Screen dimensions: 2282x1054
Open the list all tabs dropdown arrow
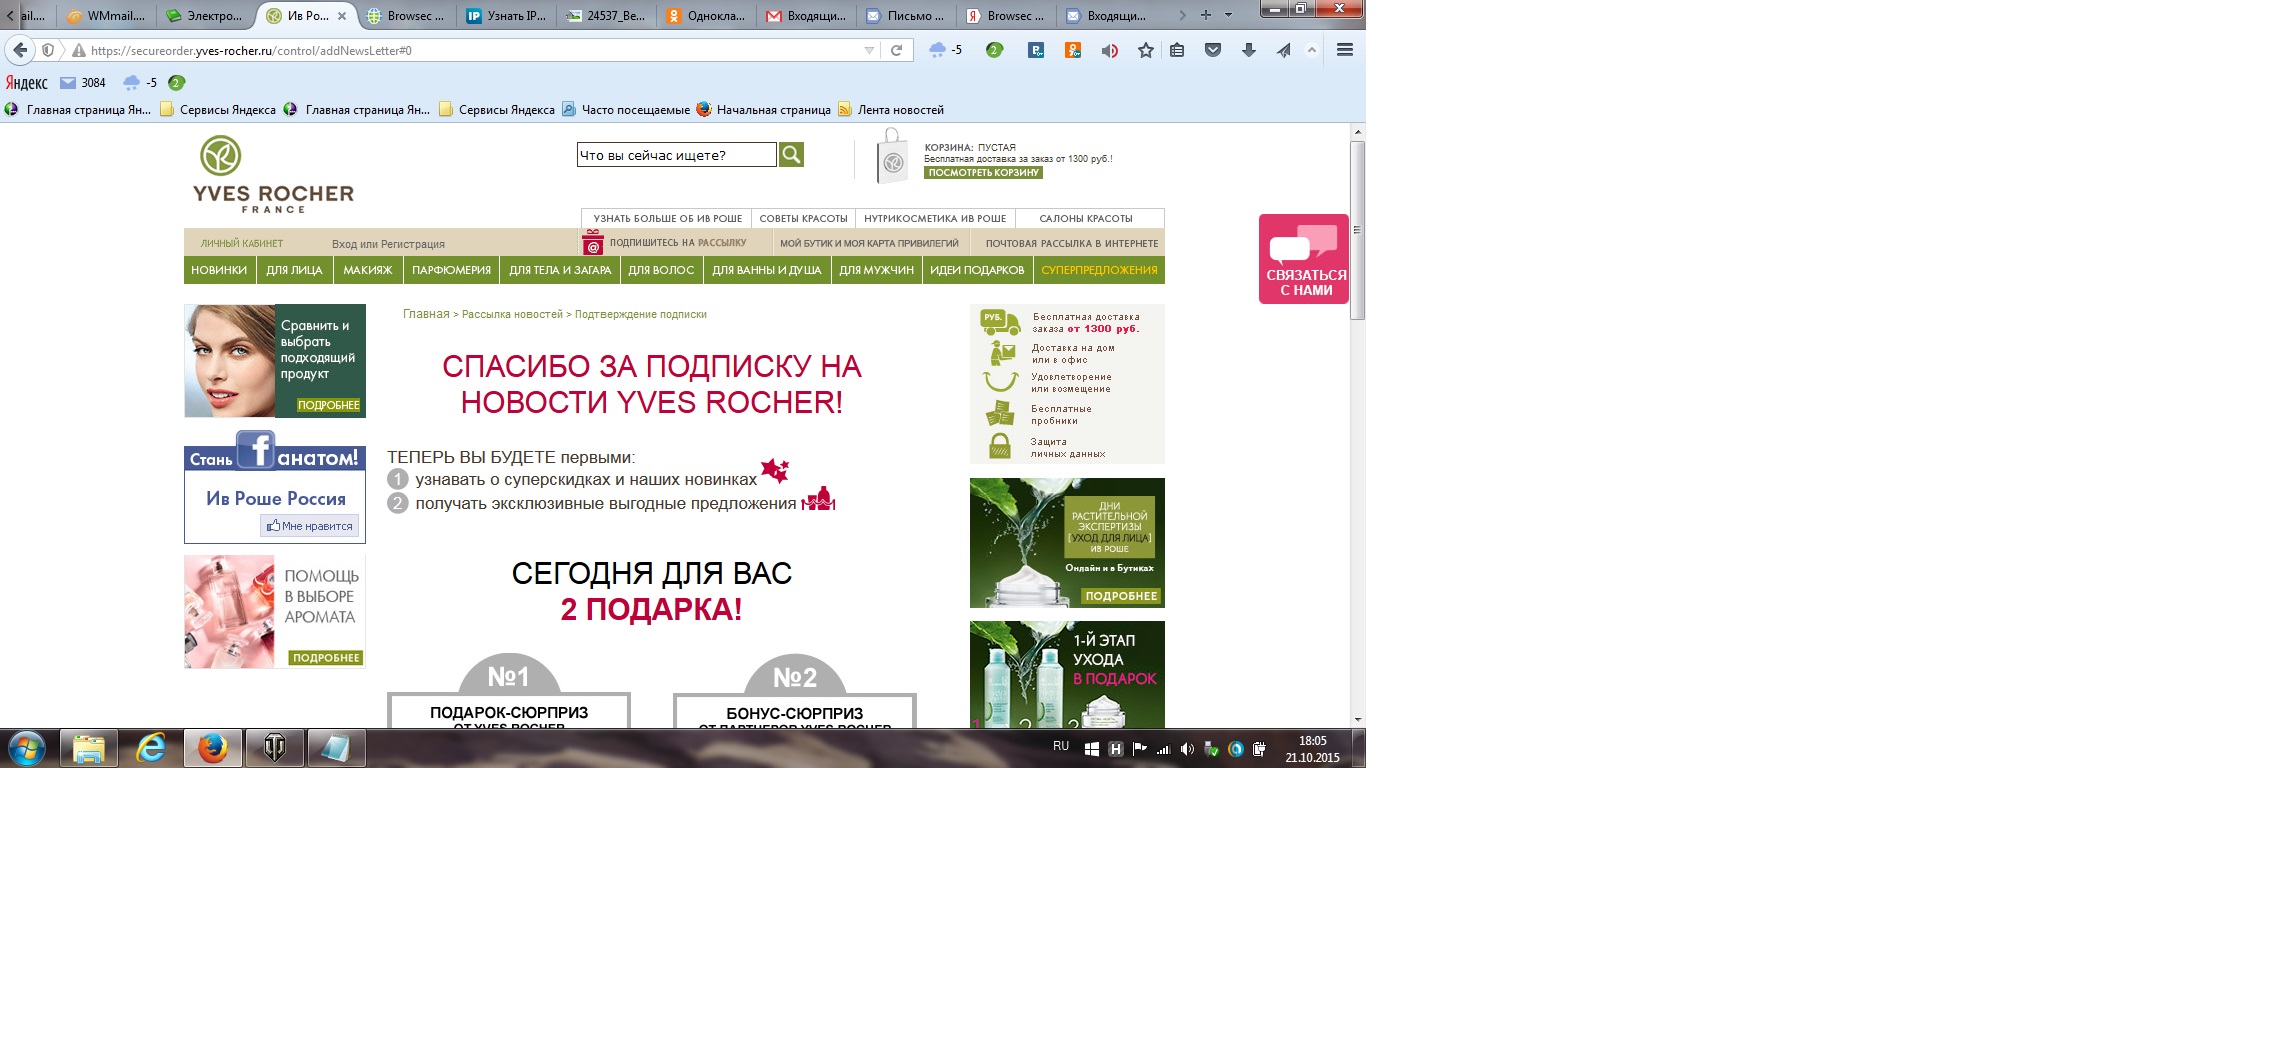[1229, 15]
